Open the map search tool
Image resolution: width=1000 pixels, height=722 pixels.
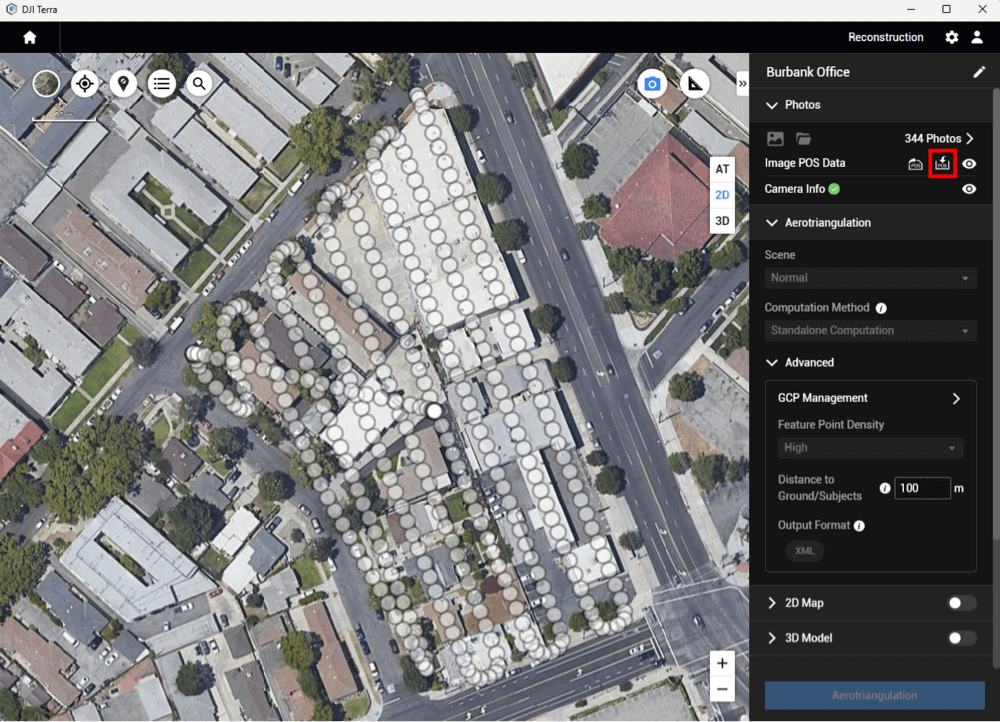point(199,84)
